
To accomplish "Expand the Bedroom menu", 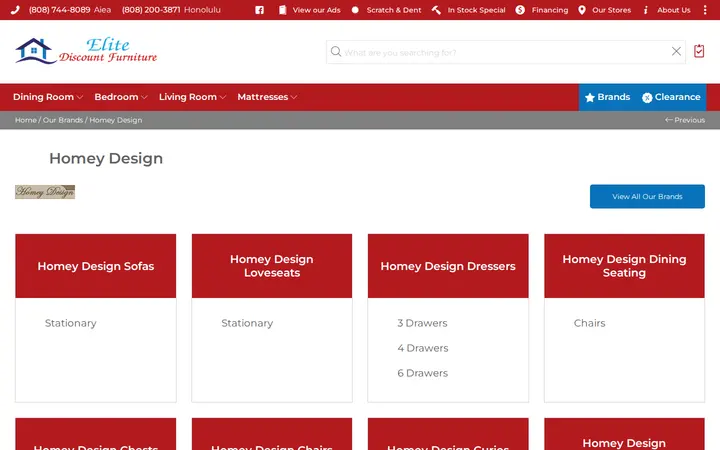I will click(x=121, y=97).
